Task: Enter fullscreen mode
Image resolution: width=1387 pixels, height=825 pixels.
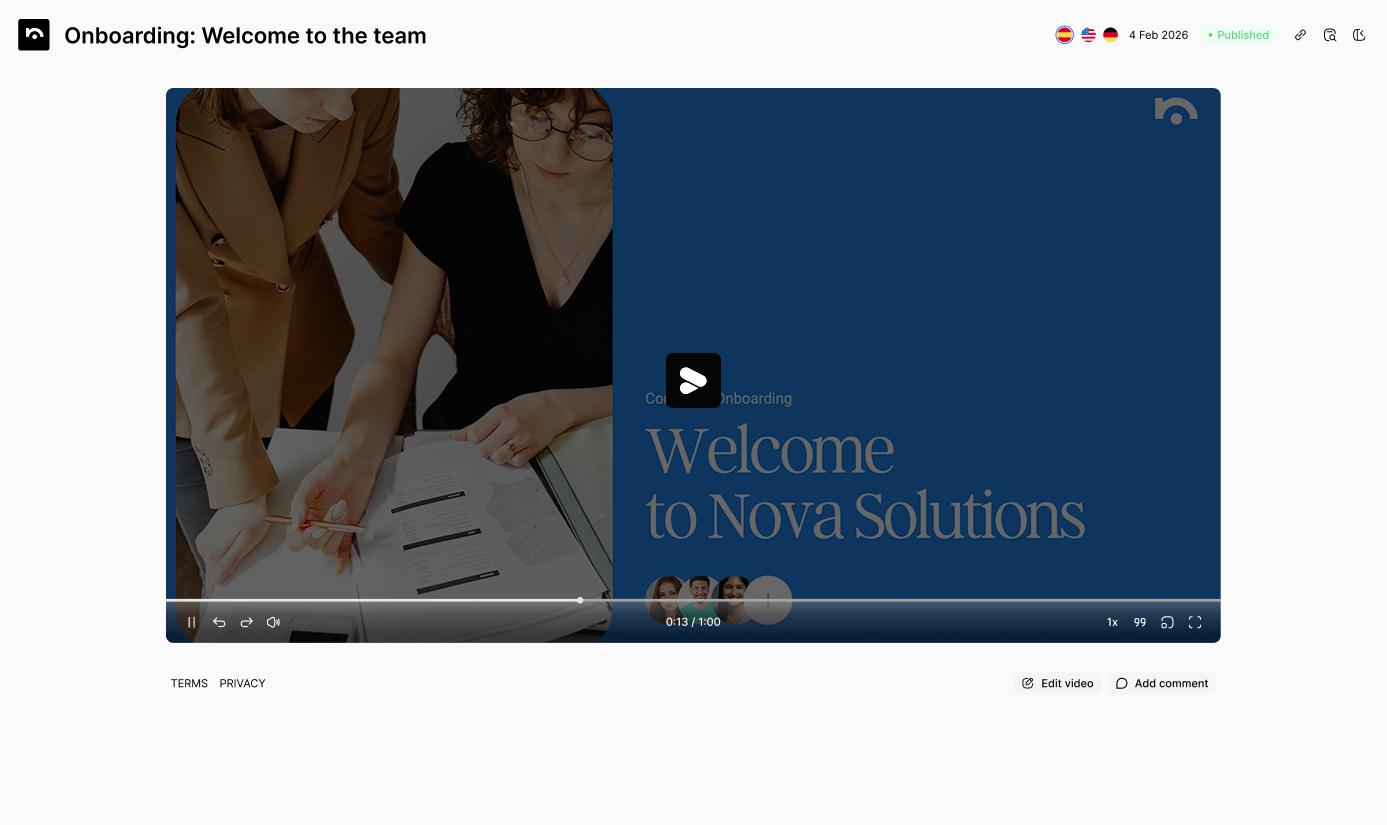Action: pos(1195,622)
